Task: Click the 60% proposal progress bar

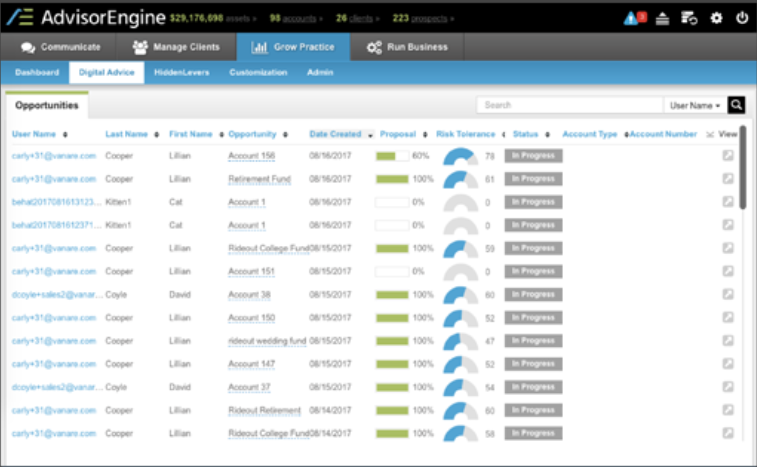Action: pyautogui.click(x=392, y=156)
